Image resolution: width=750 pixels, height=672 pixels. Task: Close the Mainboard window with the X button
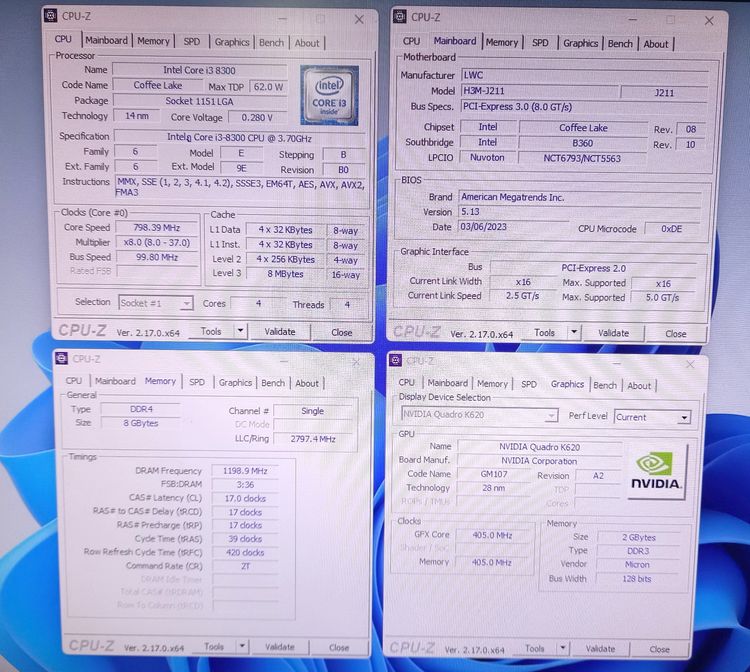(709, 21)
